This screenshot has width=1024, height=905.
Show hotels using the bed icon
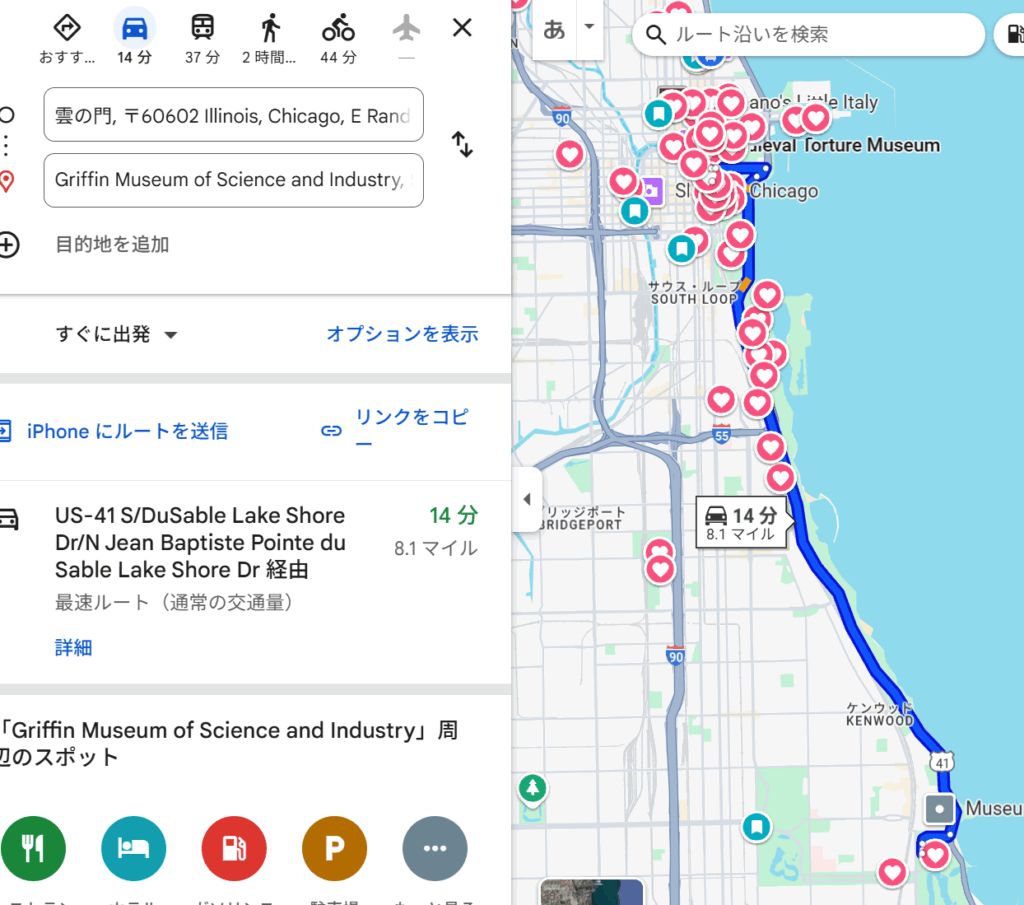click(x=133, y=848)
